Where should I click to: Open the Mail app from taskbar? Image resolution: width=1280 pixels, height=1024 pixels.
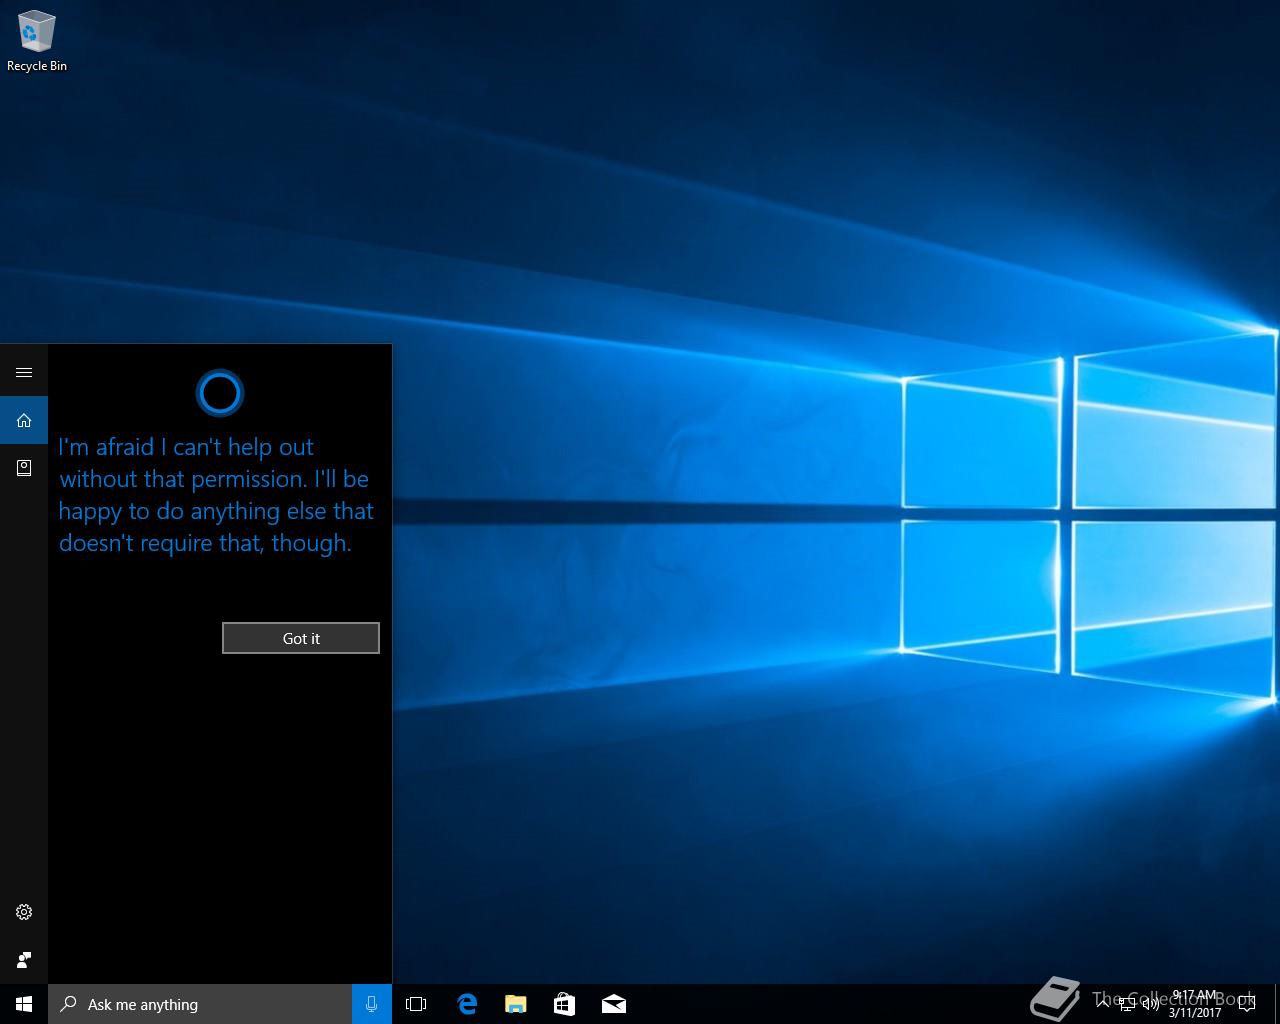click(x=614, y=1004)
